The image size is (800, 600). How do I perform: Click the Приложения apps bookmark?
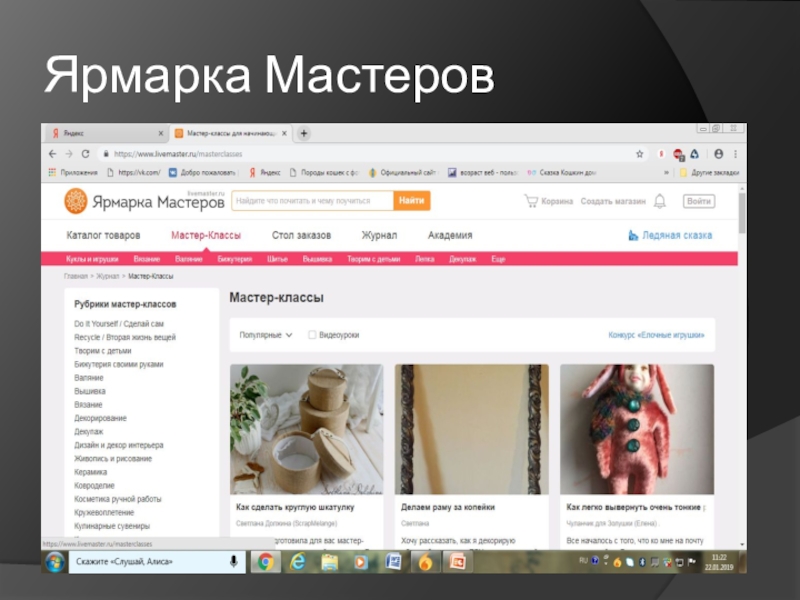(72, 172)
